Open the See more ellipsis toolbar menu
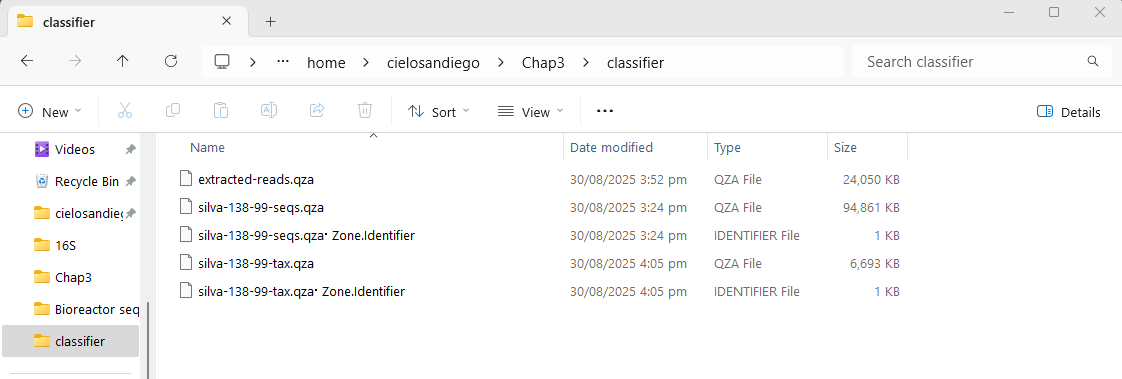 point(605,112)
